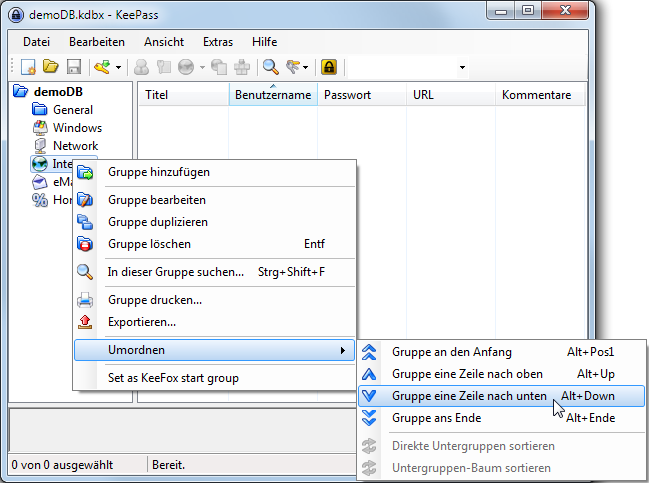Click the Find magnifier icon in toolbar

click(x=270, y=68)
